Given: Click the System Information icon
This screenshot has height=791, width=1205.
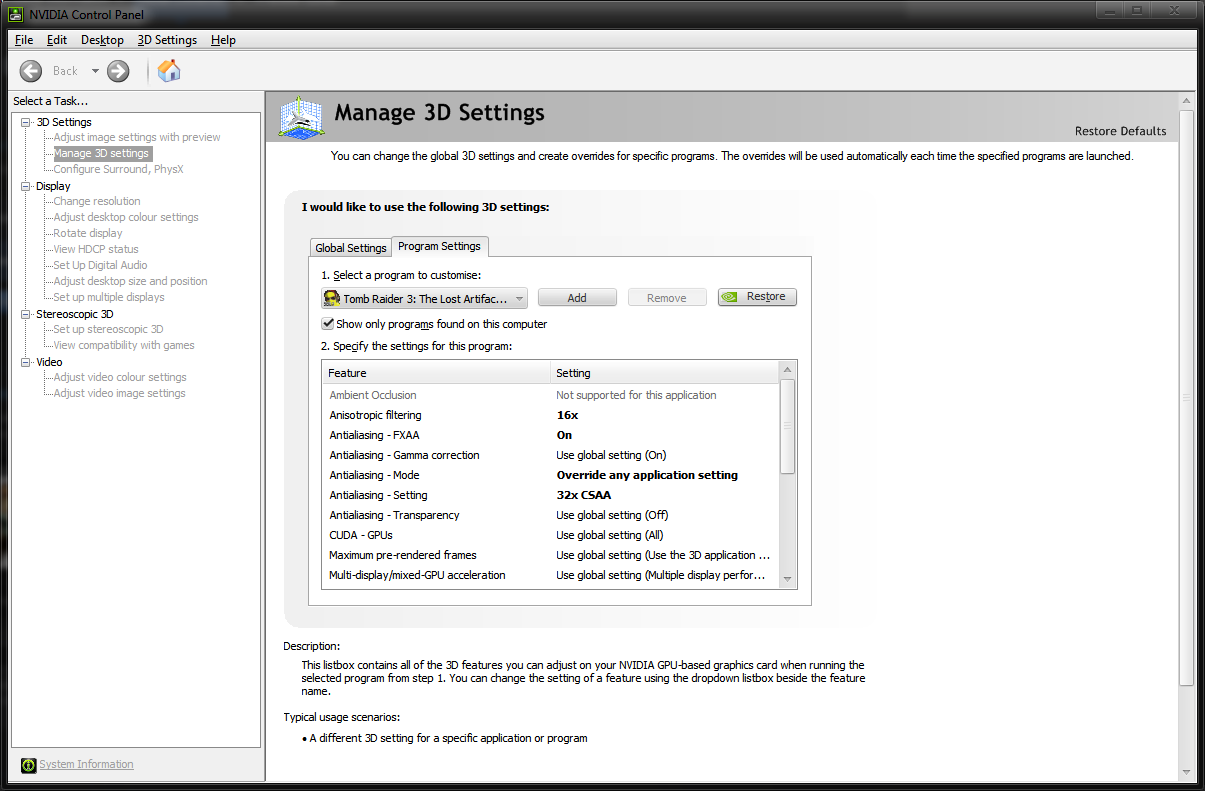Looking at the screenshot, I should point(28,765).
